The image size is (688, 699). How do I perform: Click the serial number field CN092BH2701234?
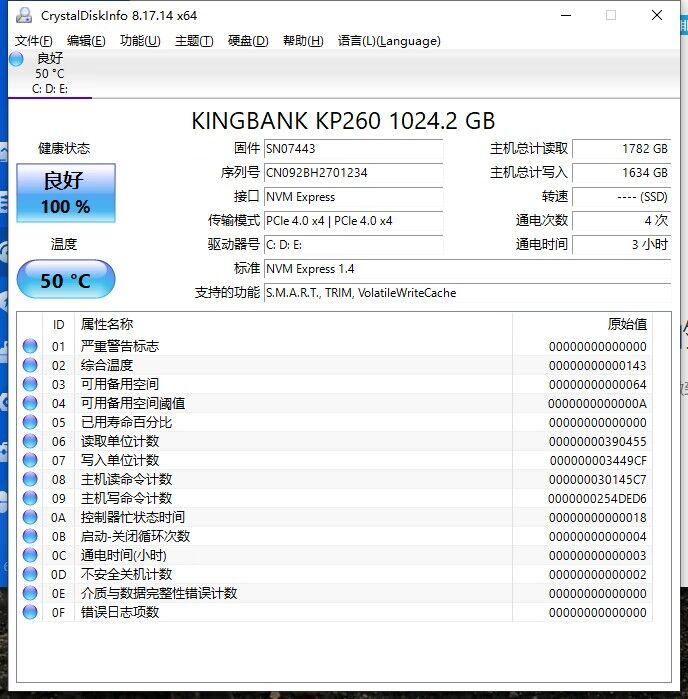tap(353, 173)
